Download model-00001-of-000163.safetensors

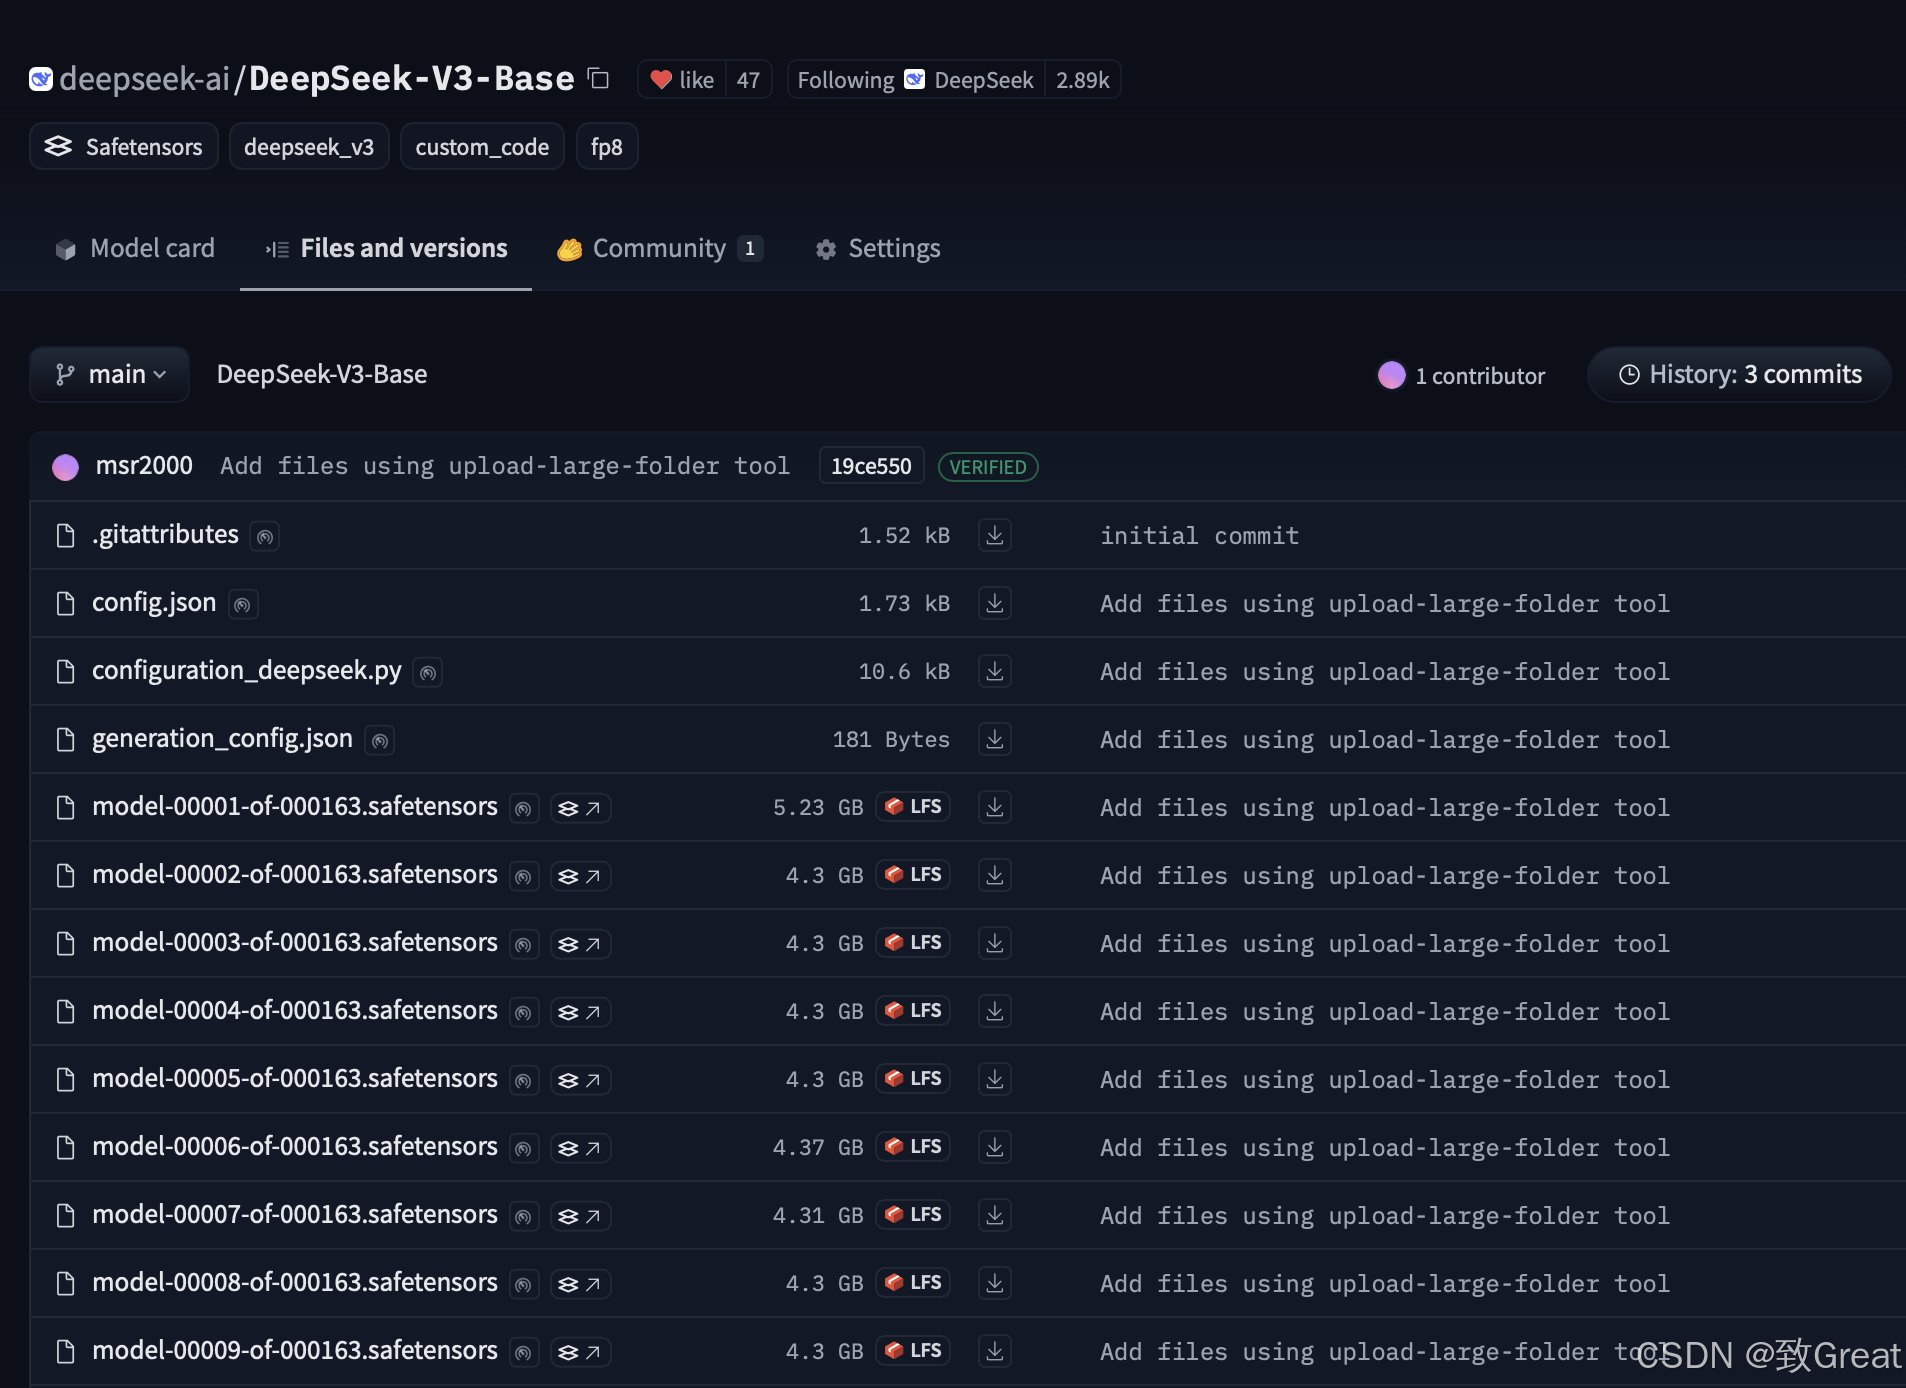(995, 807)
